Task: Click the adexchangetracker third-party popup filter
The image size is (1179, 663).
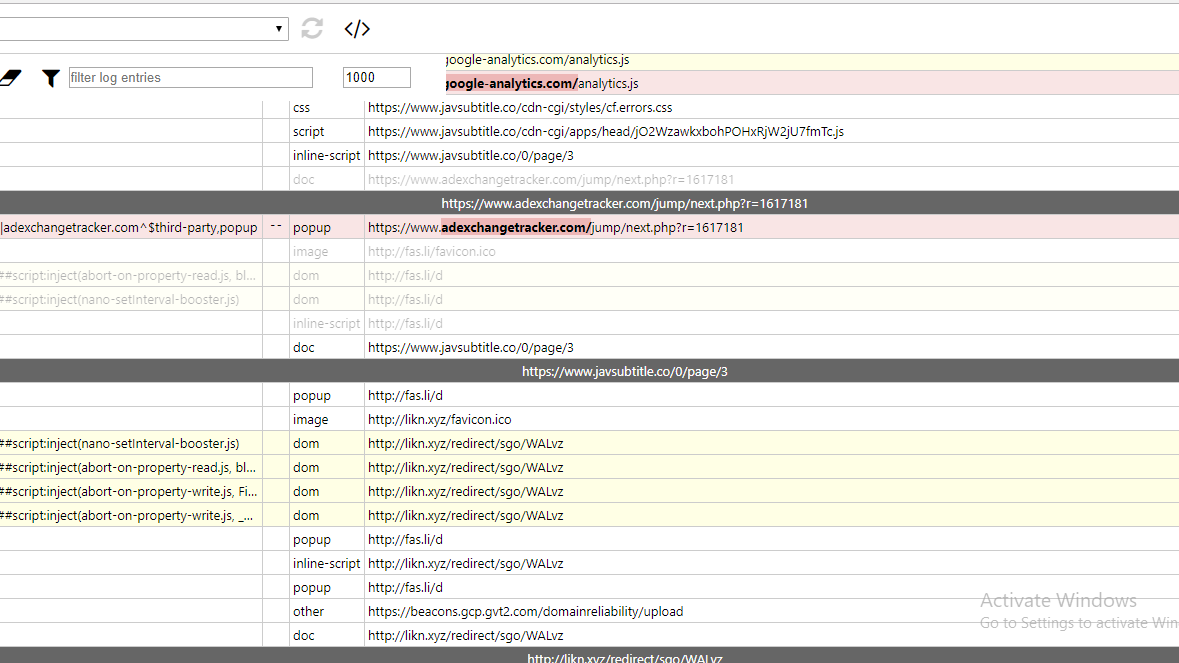Action: coord(128,227)
